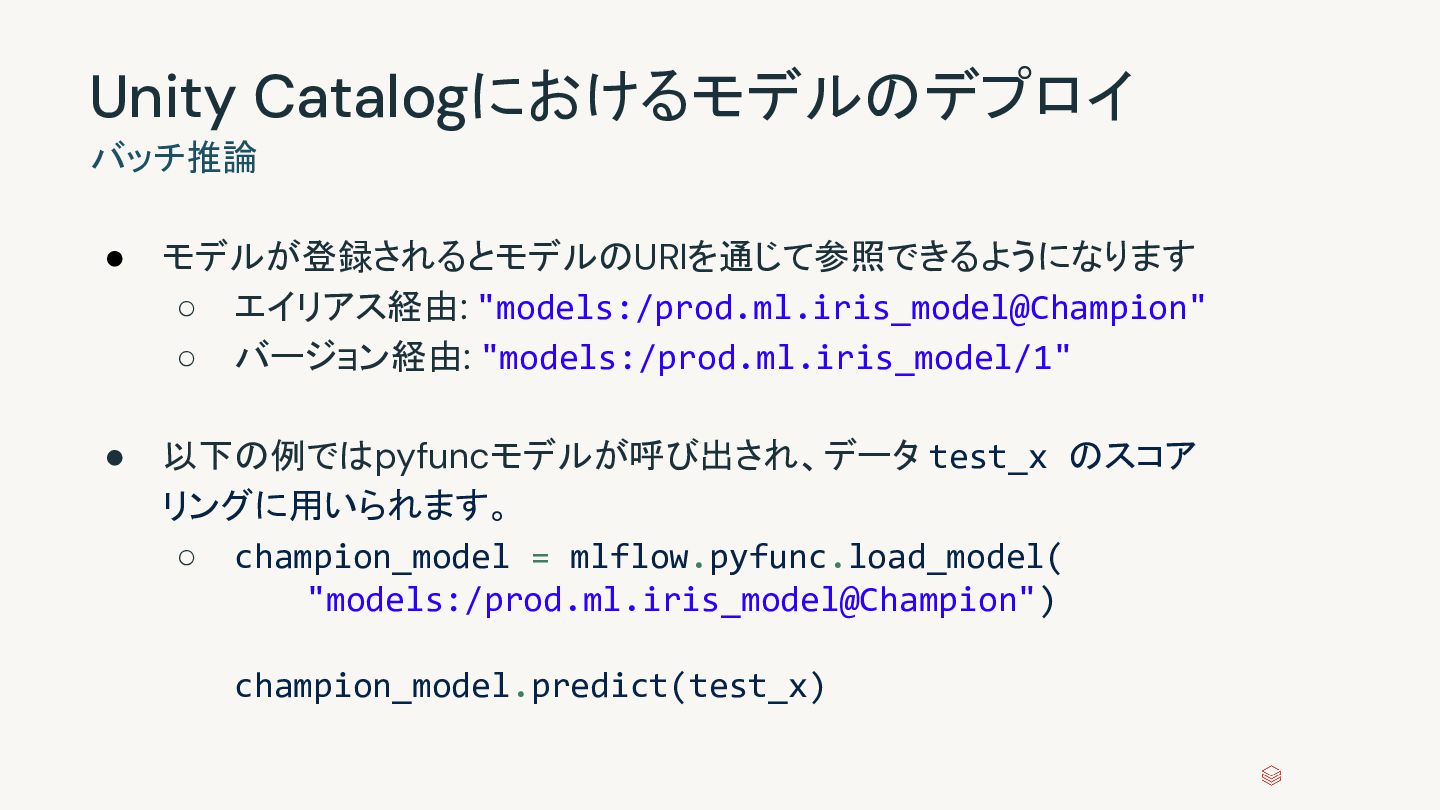
Task: Click the Databricks logo icon
Action: point(1271,775)
